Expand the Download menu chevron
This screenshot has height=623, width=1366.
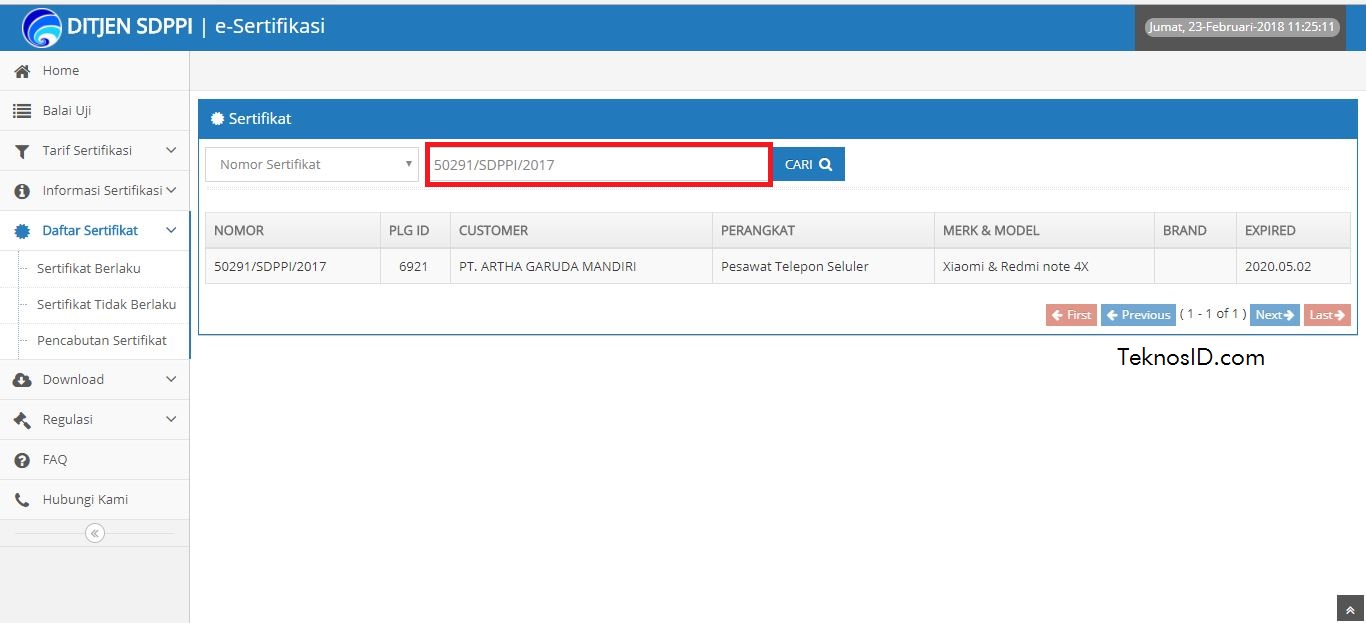171,379
